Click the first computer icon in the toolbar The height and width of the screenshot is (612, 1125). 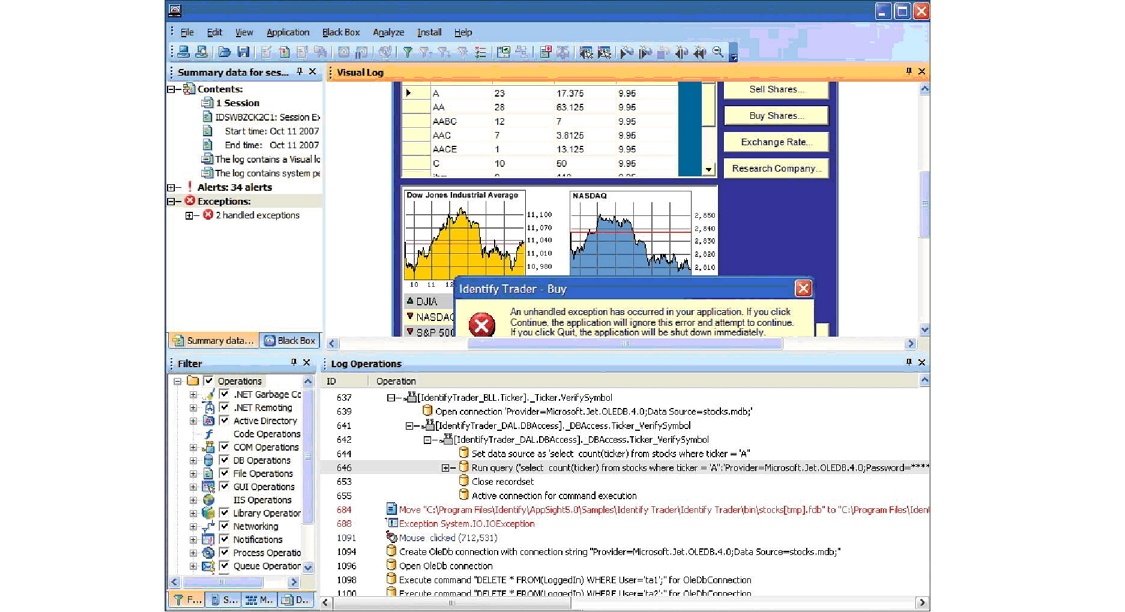(184, 52)
